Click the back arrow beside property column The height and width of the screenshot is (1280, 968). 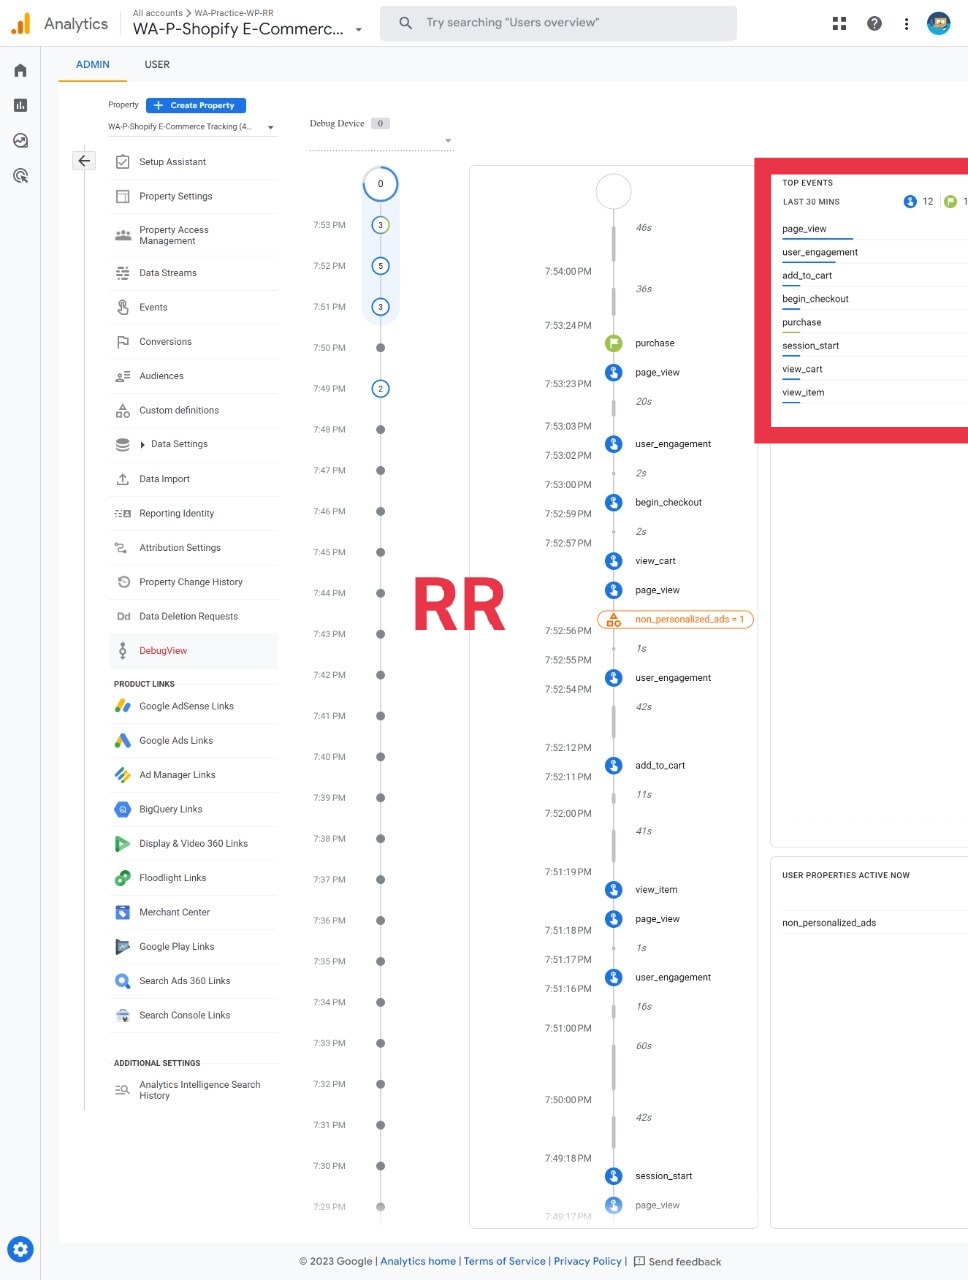point(84,160)
